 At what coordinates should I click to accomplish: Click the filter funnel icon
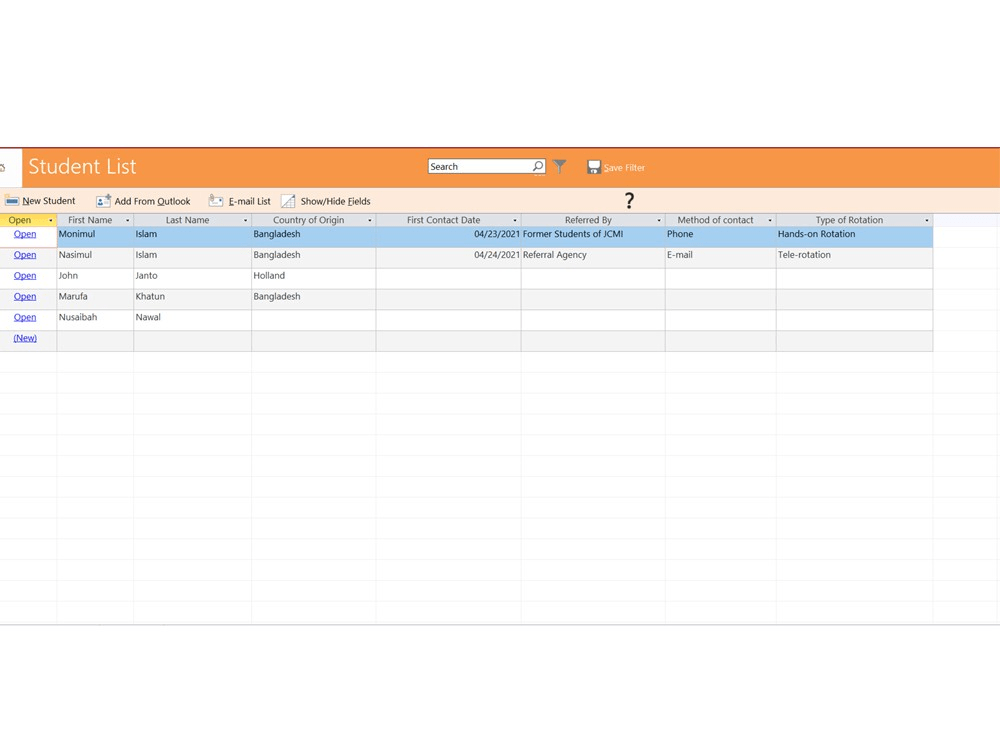point(559,166)
